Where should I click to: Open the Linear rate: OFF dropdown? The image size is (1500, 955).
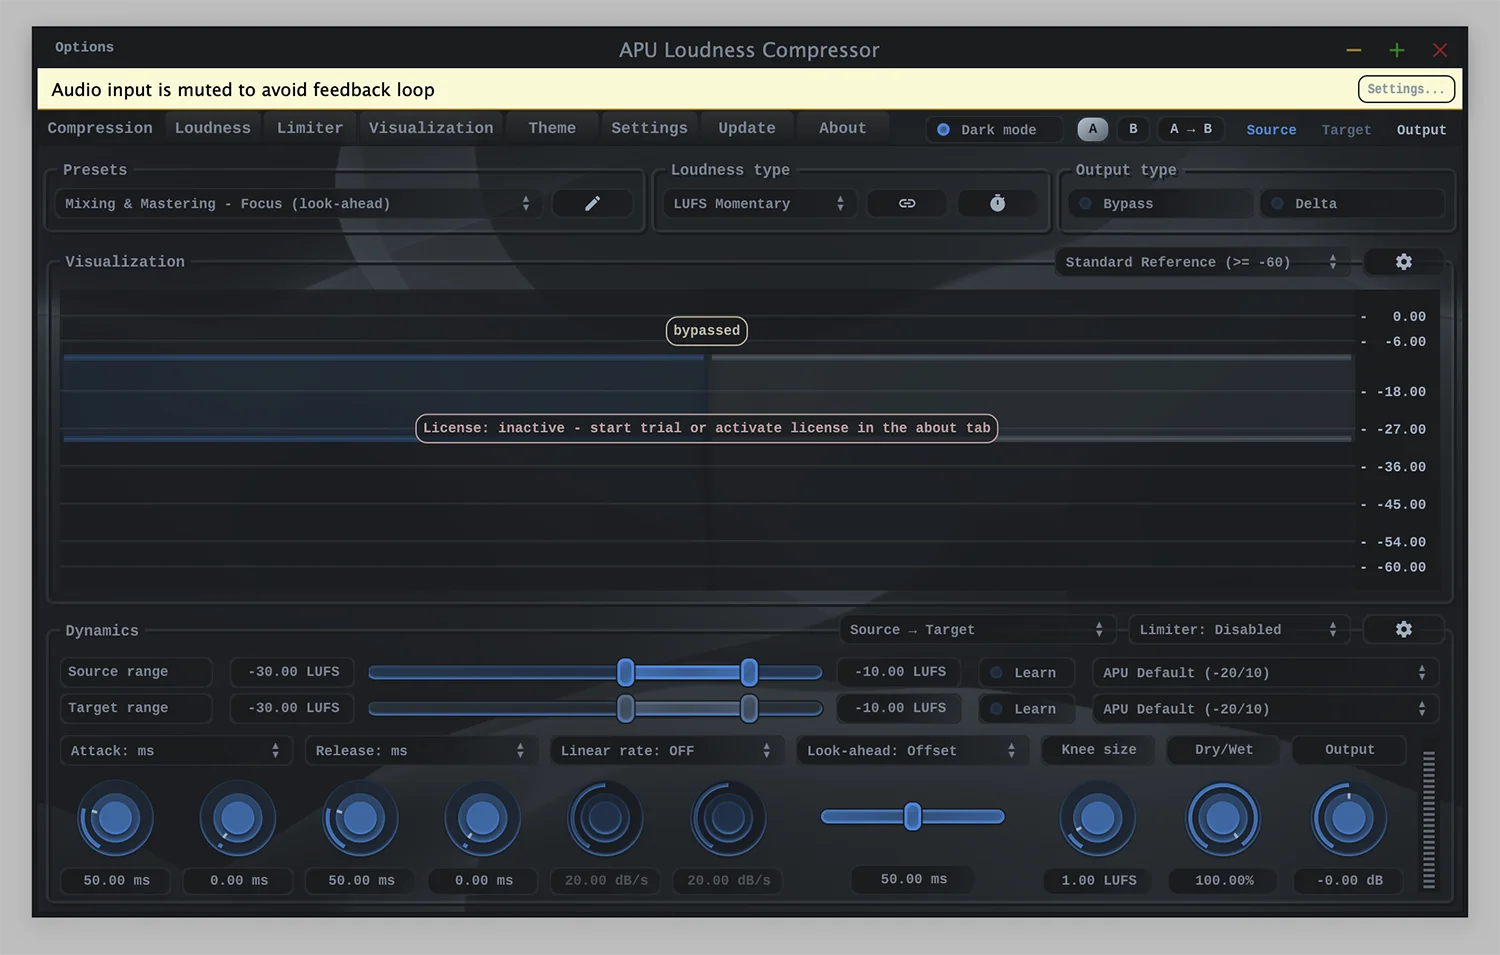(665, 751)
